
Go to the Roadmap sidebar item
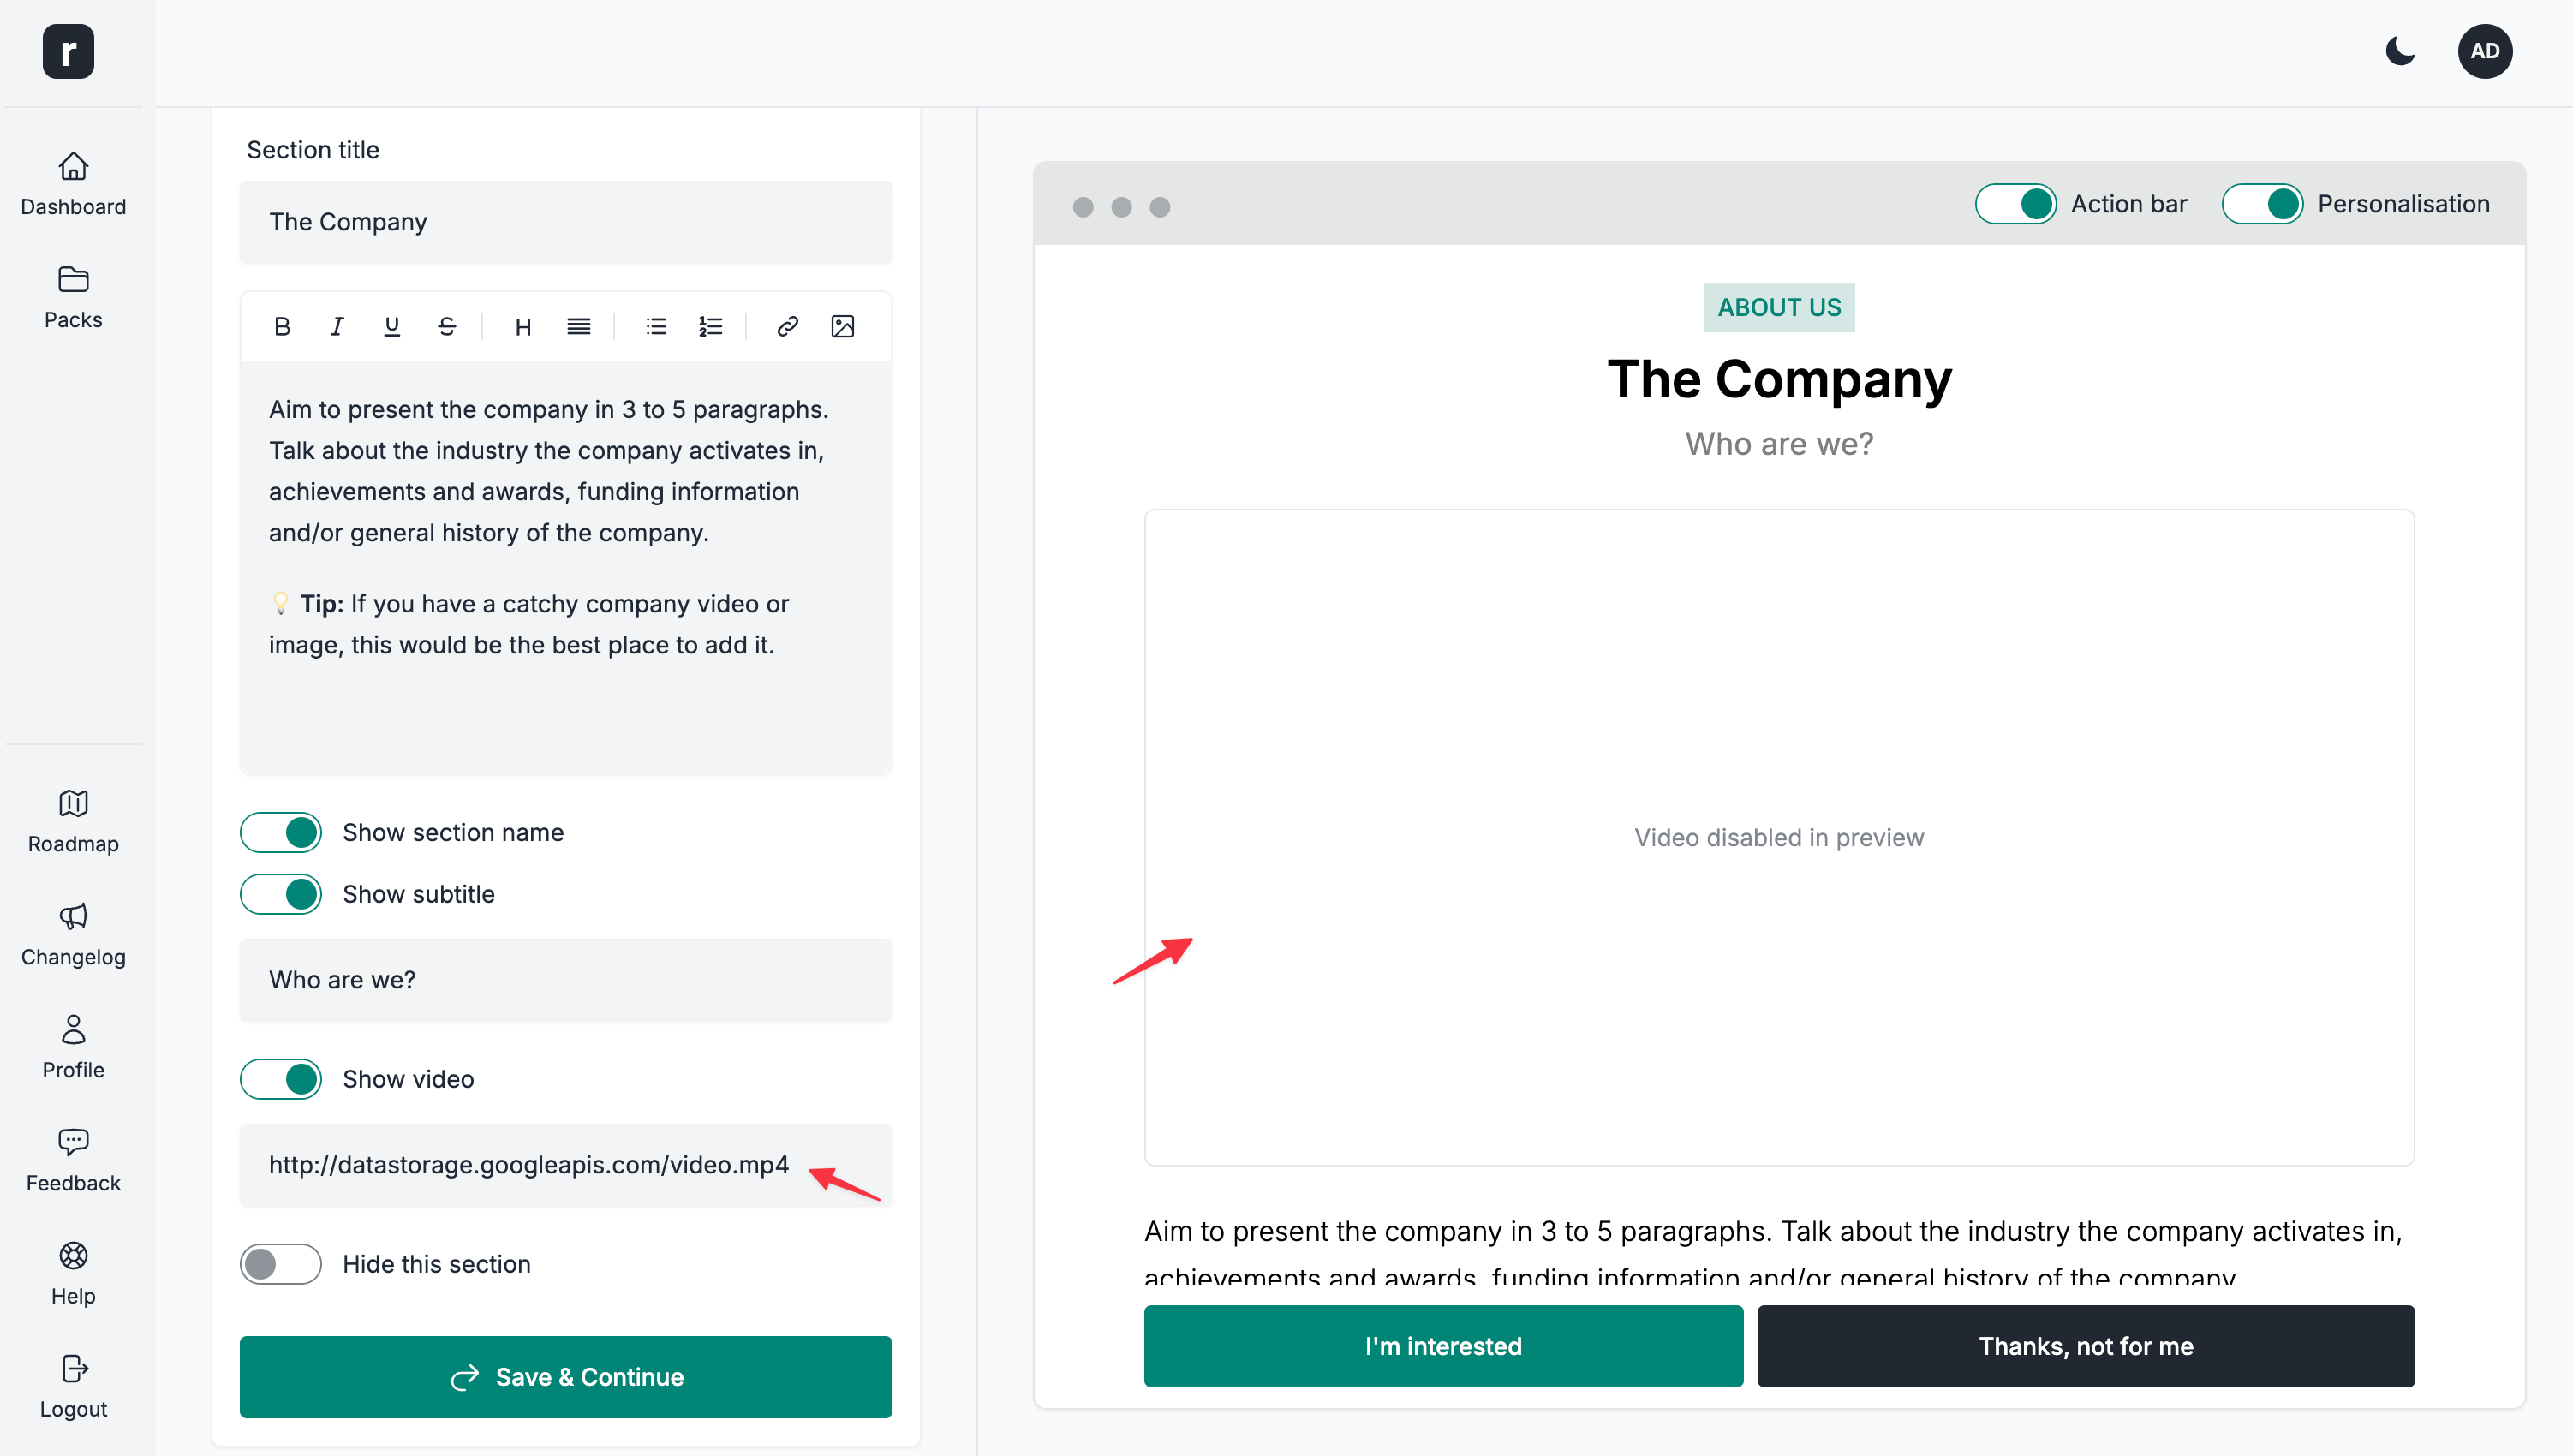tap(73, 821)
